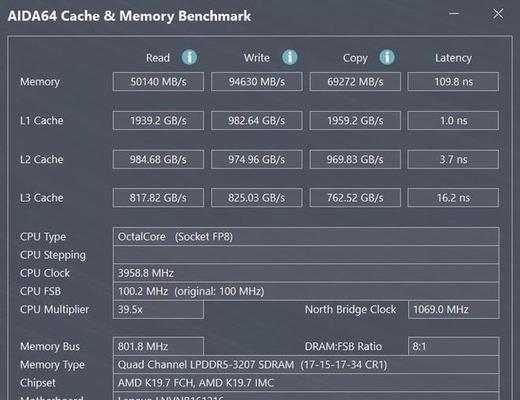520x400 pixels.
Task: Select the CPU Clock 3958.8 MHz field
Action: pos(306,273)
